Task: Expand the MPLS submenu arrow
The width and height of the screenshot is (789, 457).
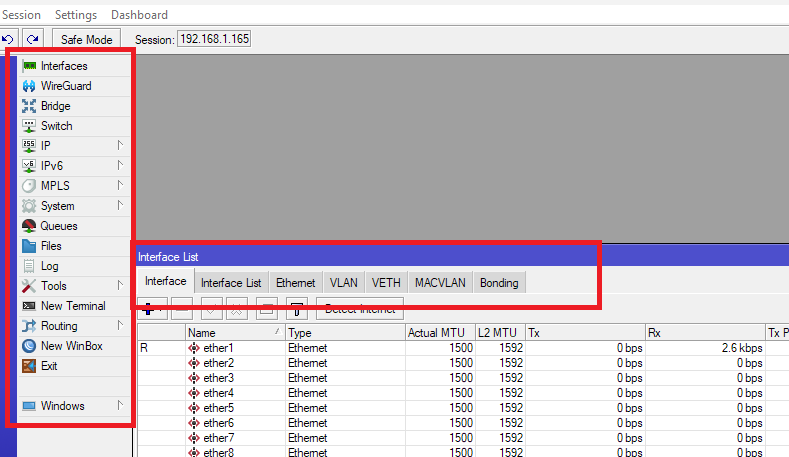Action: coord(120,186)
